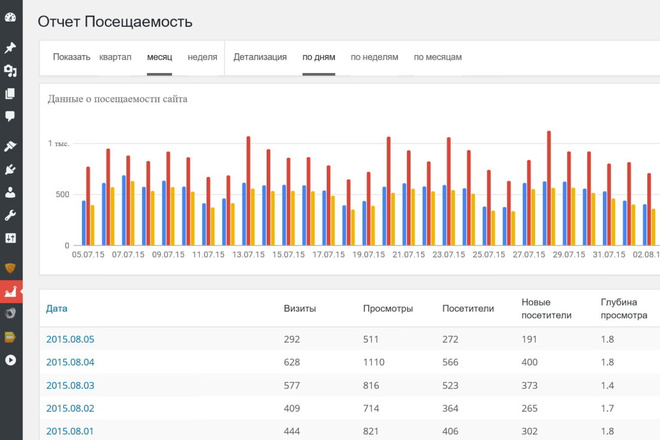Click the depth value 1.4
Screen dimensions: 660x440
[x=607, y=385]
